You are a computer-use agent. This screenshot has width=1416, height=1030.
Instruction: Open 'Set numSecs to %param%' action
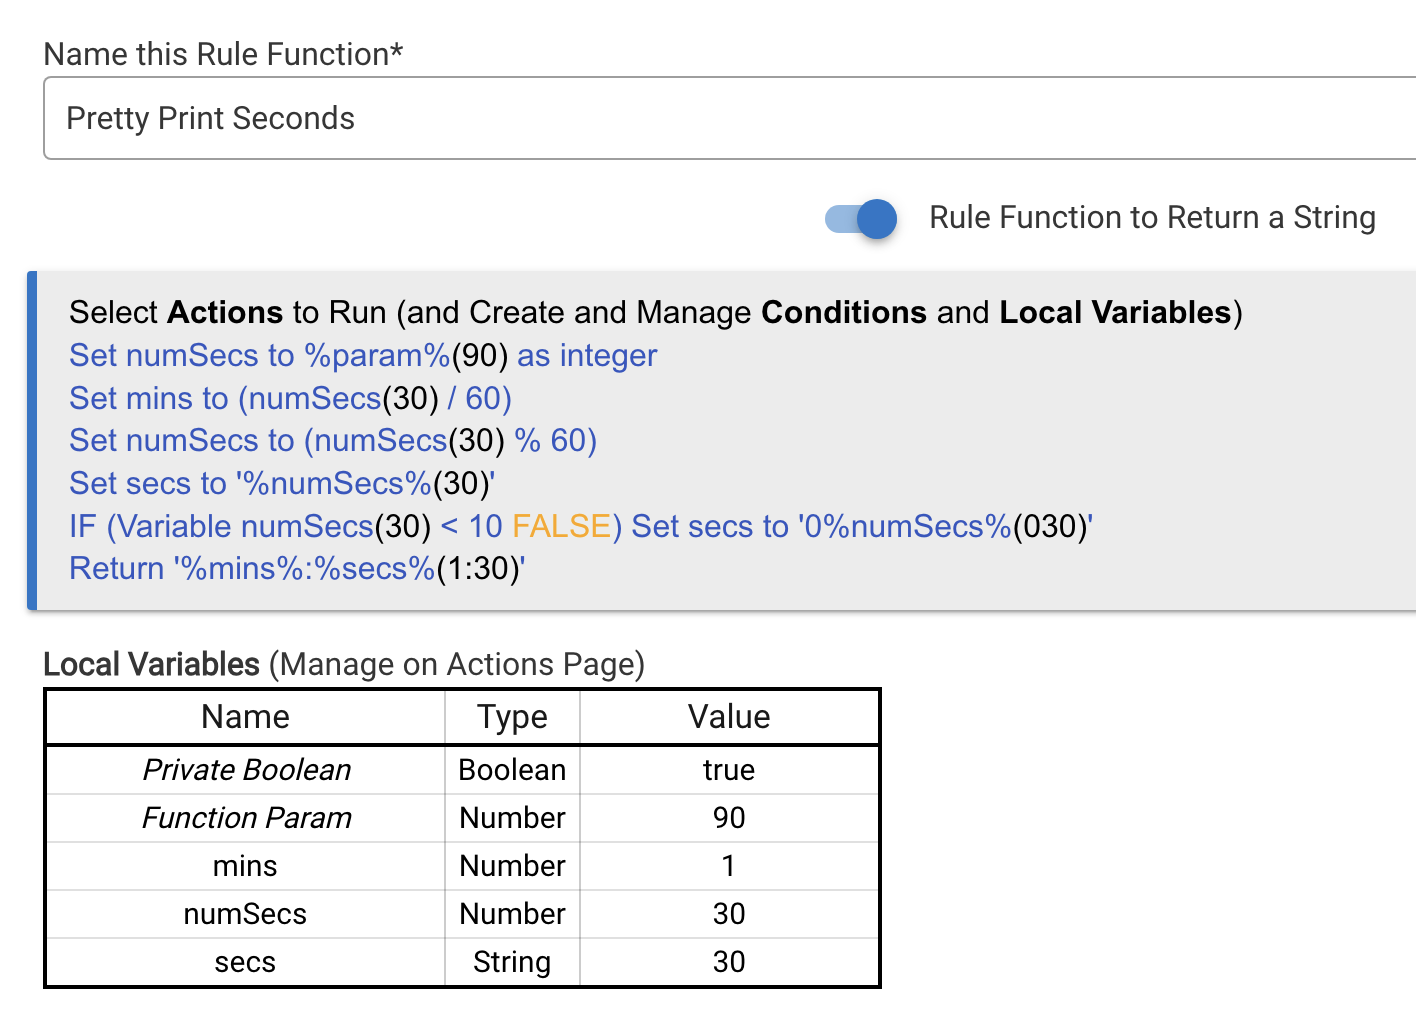(x=363, y=355)
